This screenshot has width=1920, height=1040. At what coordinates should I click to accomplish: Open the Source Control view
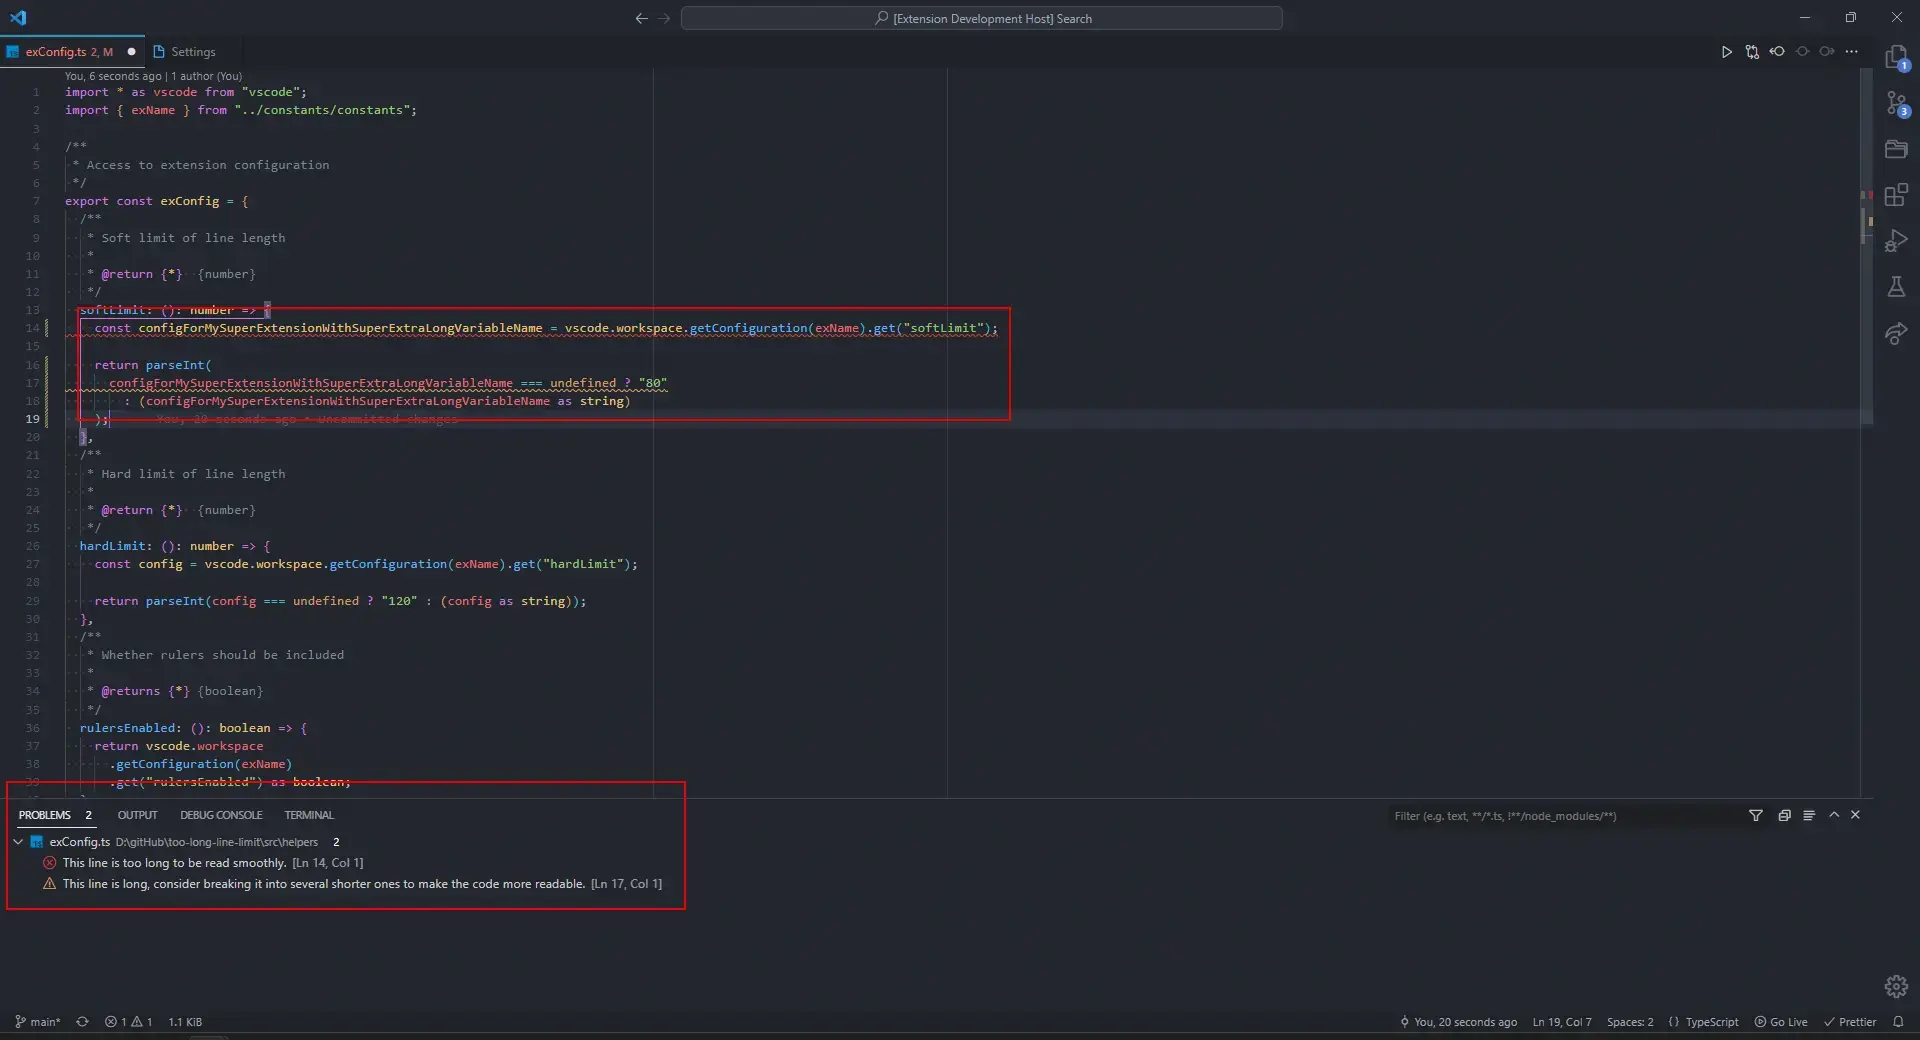(1896, 103)
